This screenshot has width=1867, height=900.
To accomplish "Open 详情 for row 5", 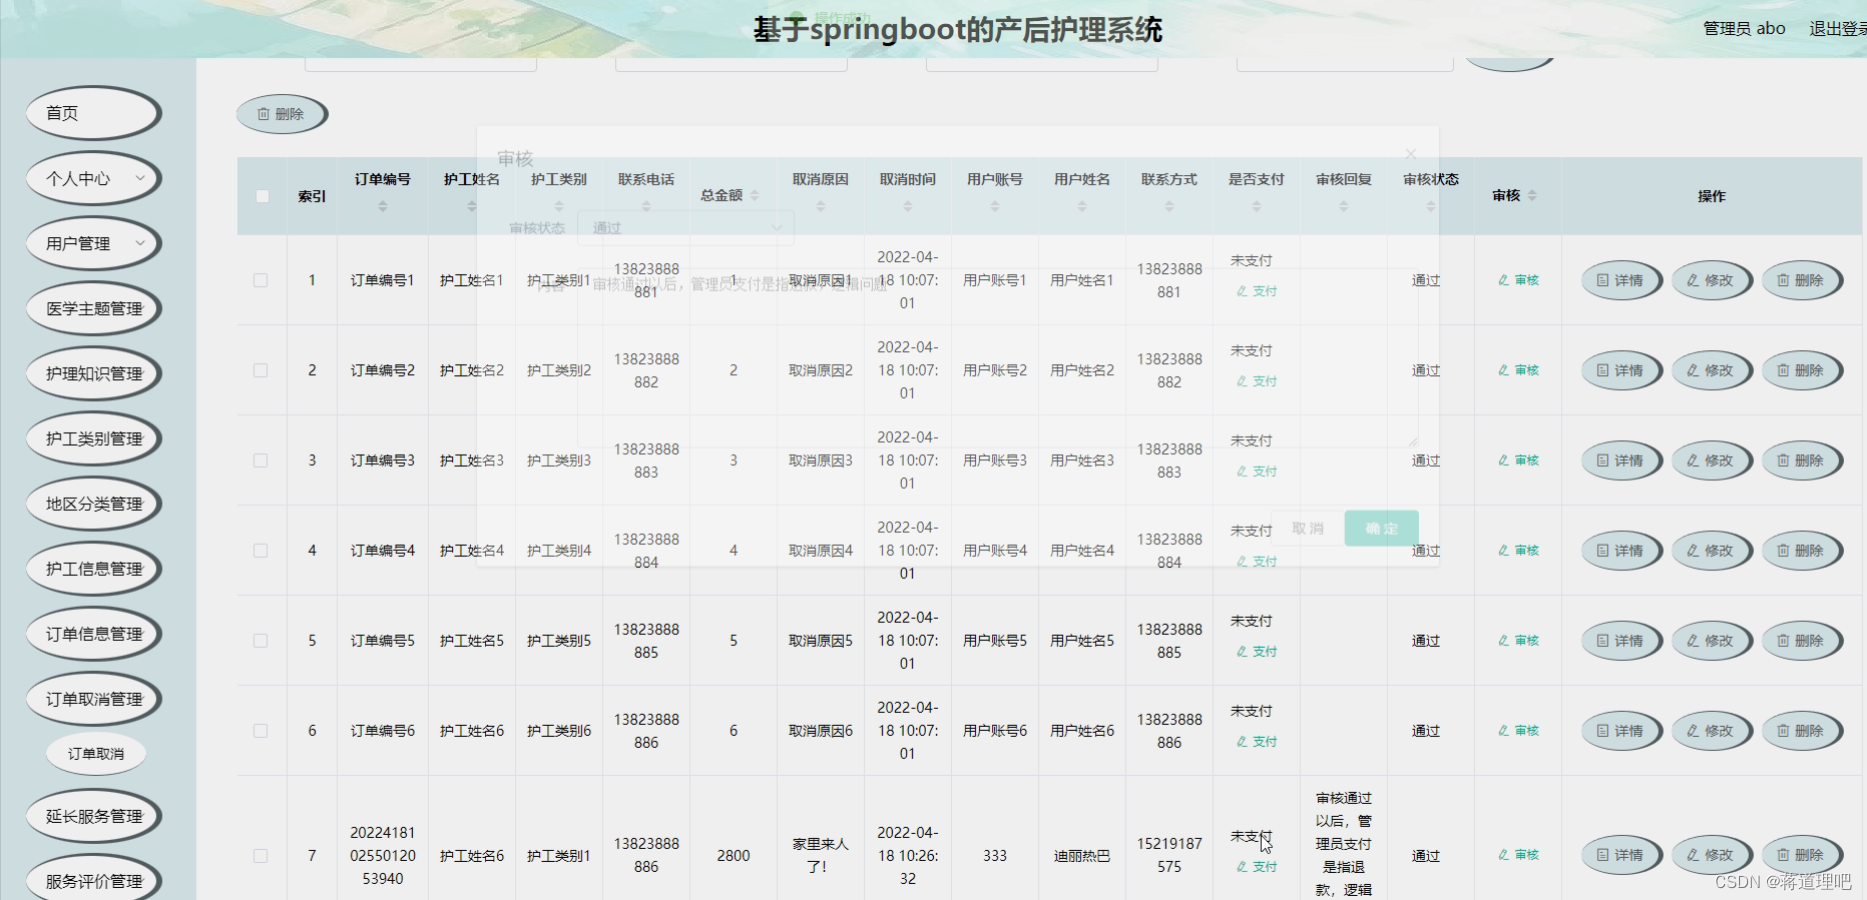I will pos(1621,640).
